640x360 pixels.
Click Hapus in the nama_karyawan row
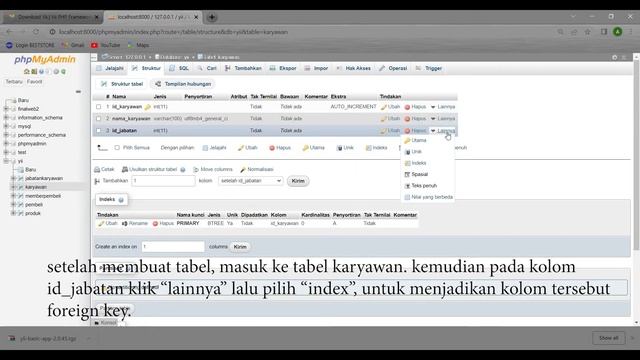[x=415, y=118]
